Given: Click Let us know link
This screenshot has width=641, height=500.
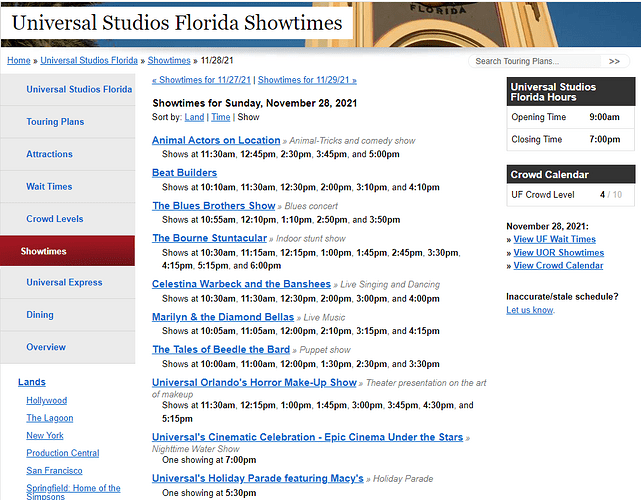Looking at the screenshot, I should point(529,310).
